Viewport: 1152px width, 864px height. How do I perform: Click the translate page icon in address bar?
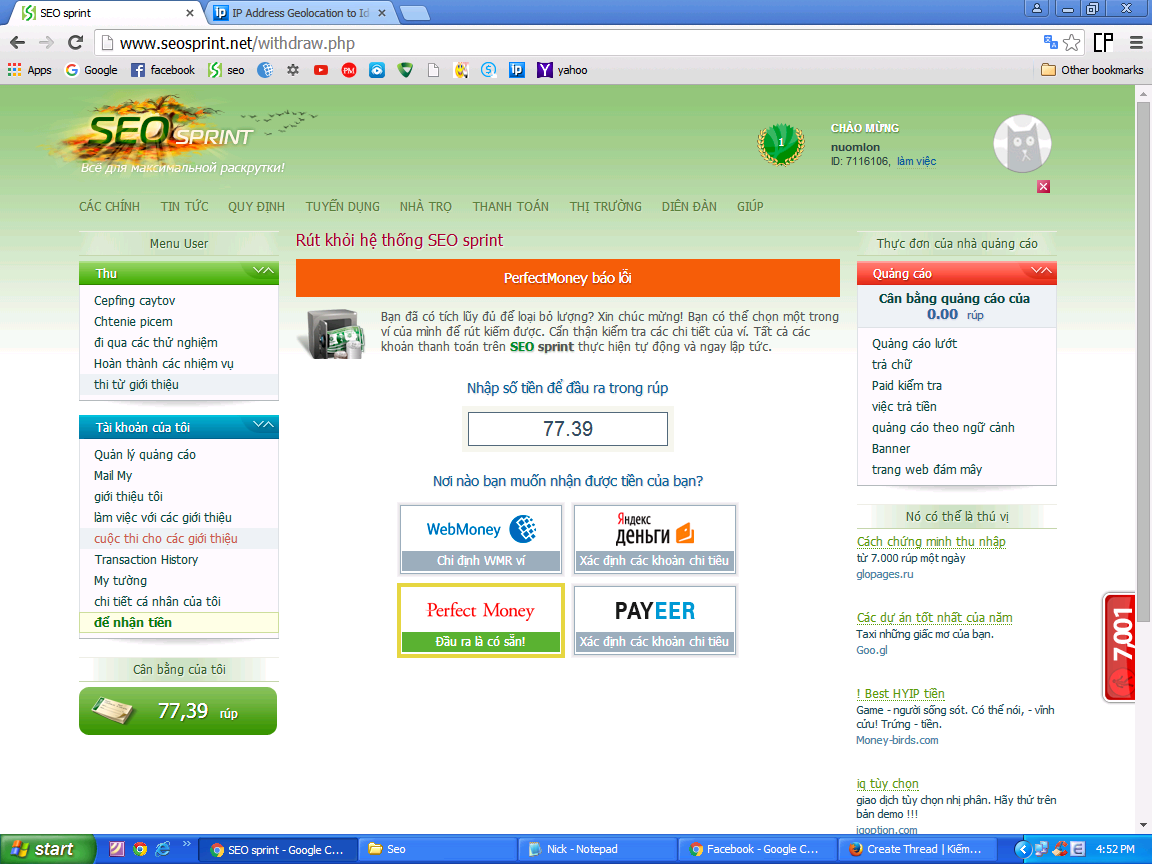point(1051,42)
